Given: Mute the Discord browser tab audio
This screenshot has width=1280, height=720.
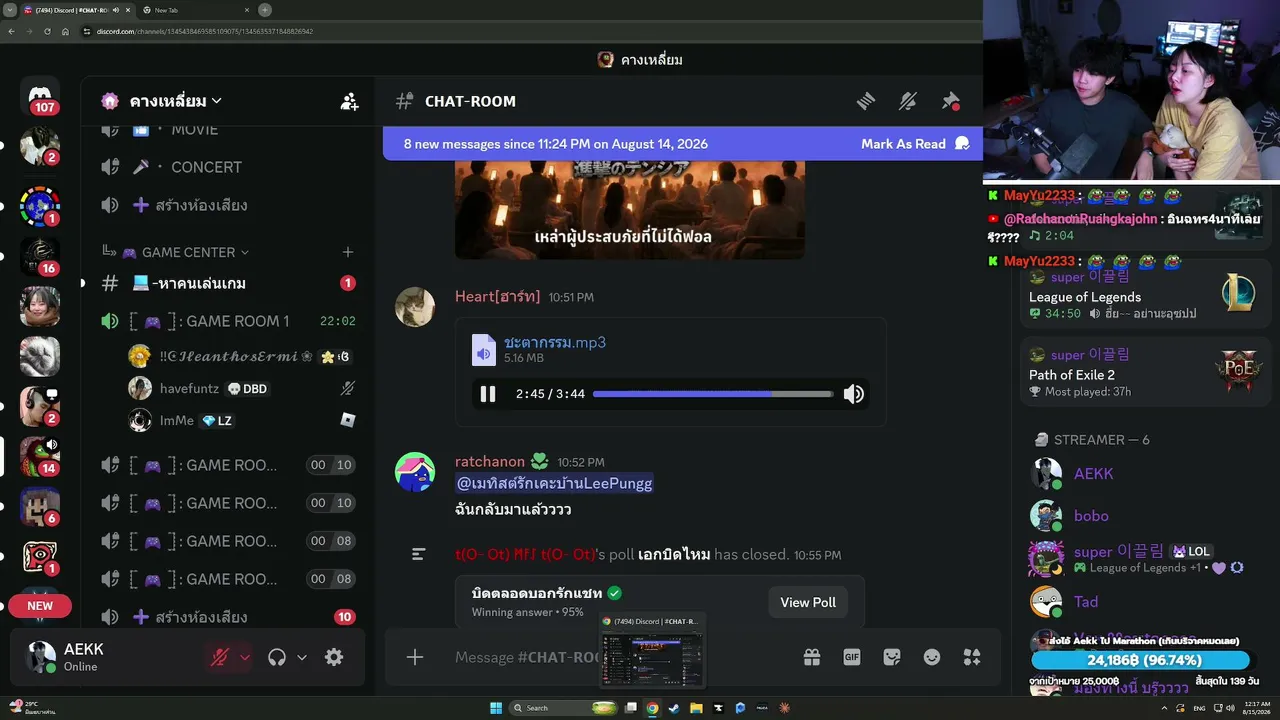Looking at the screenshot, I should tap(117, 10).
